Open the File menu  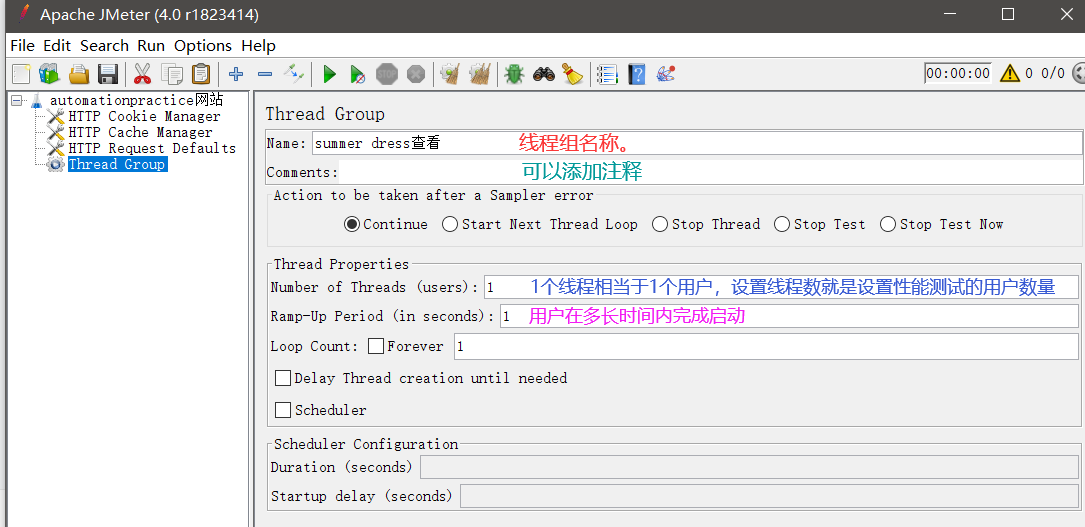tap(22, 46)
